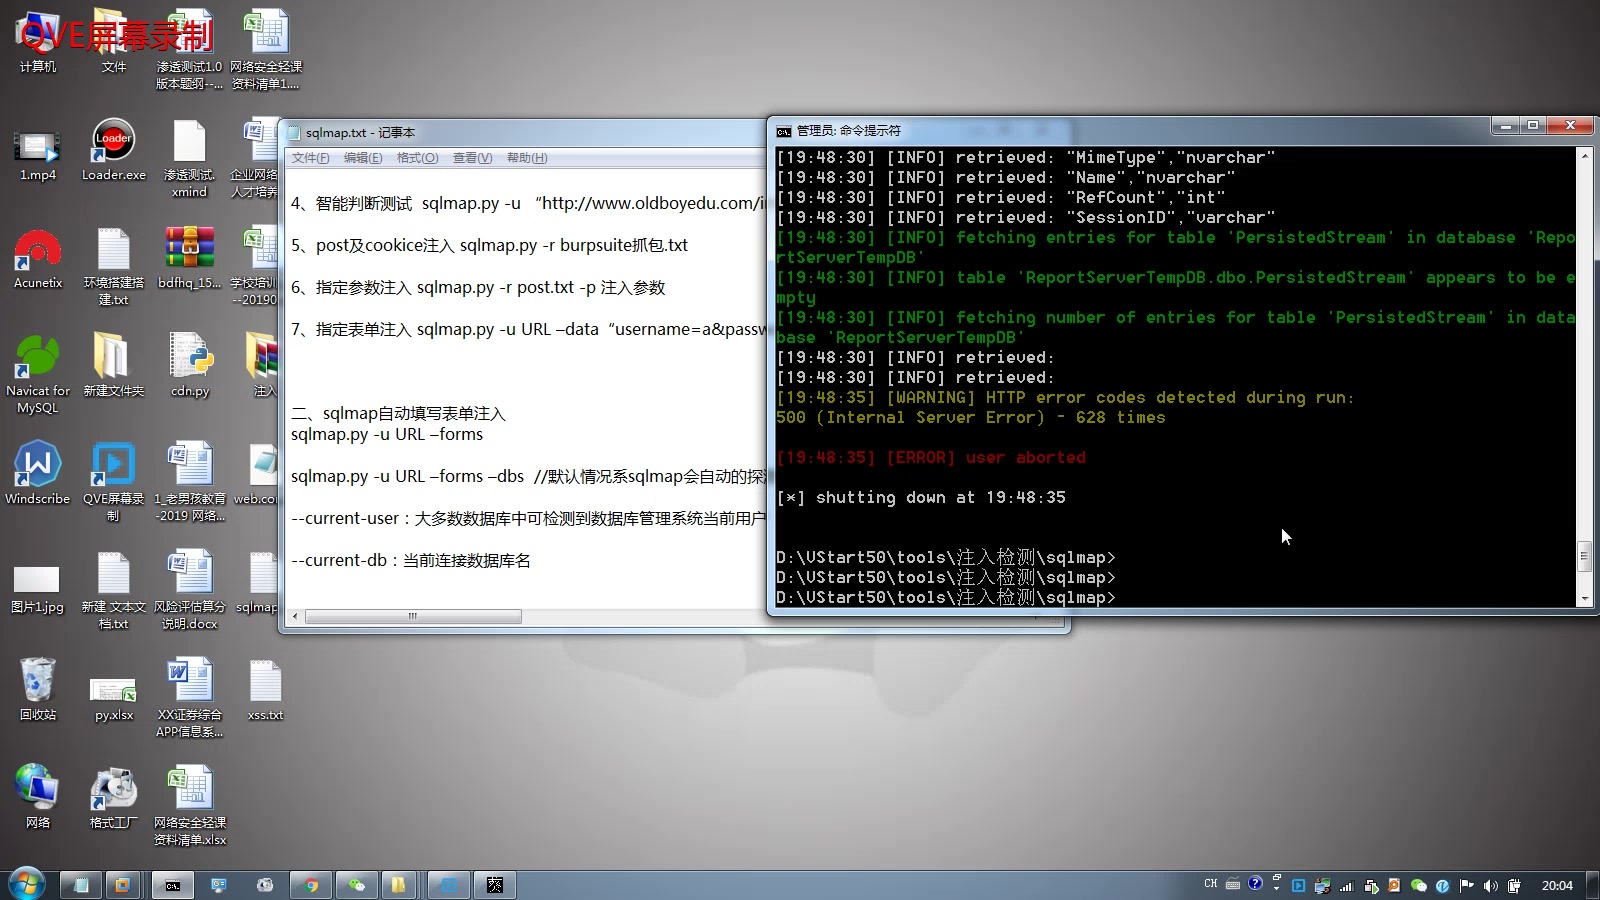Open 环境搭建搭建.txt desktop file
This screenshot has height=900, width=1600.
[x=114, y=265]
